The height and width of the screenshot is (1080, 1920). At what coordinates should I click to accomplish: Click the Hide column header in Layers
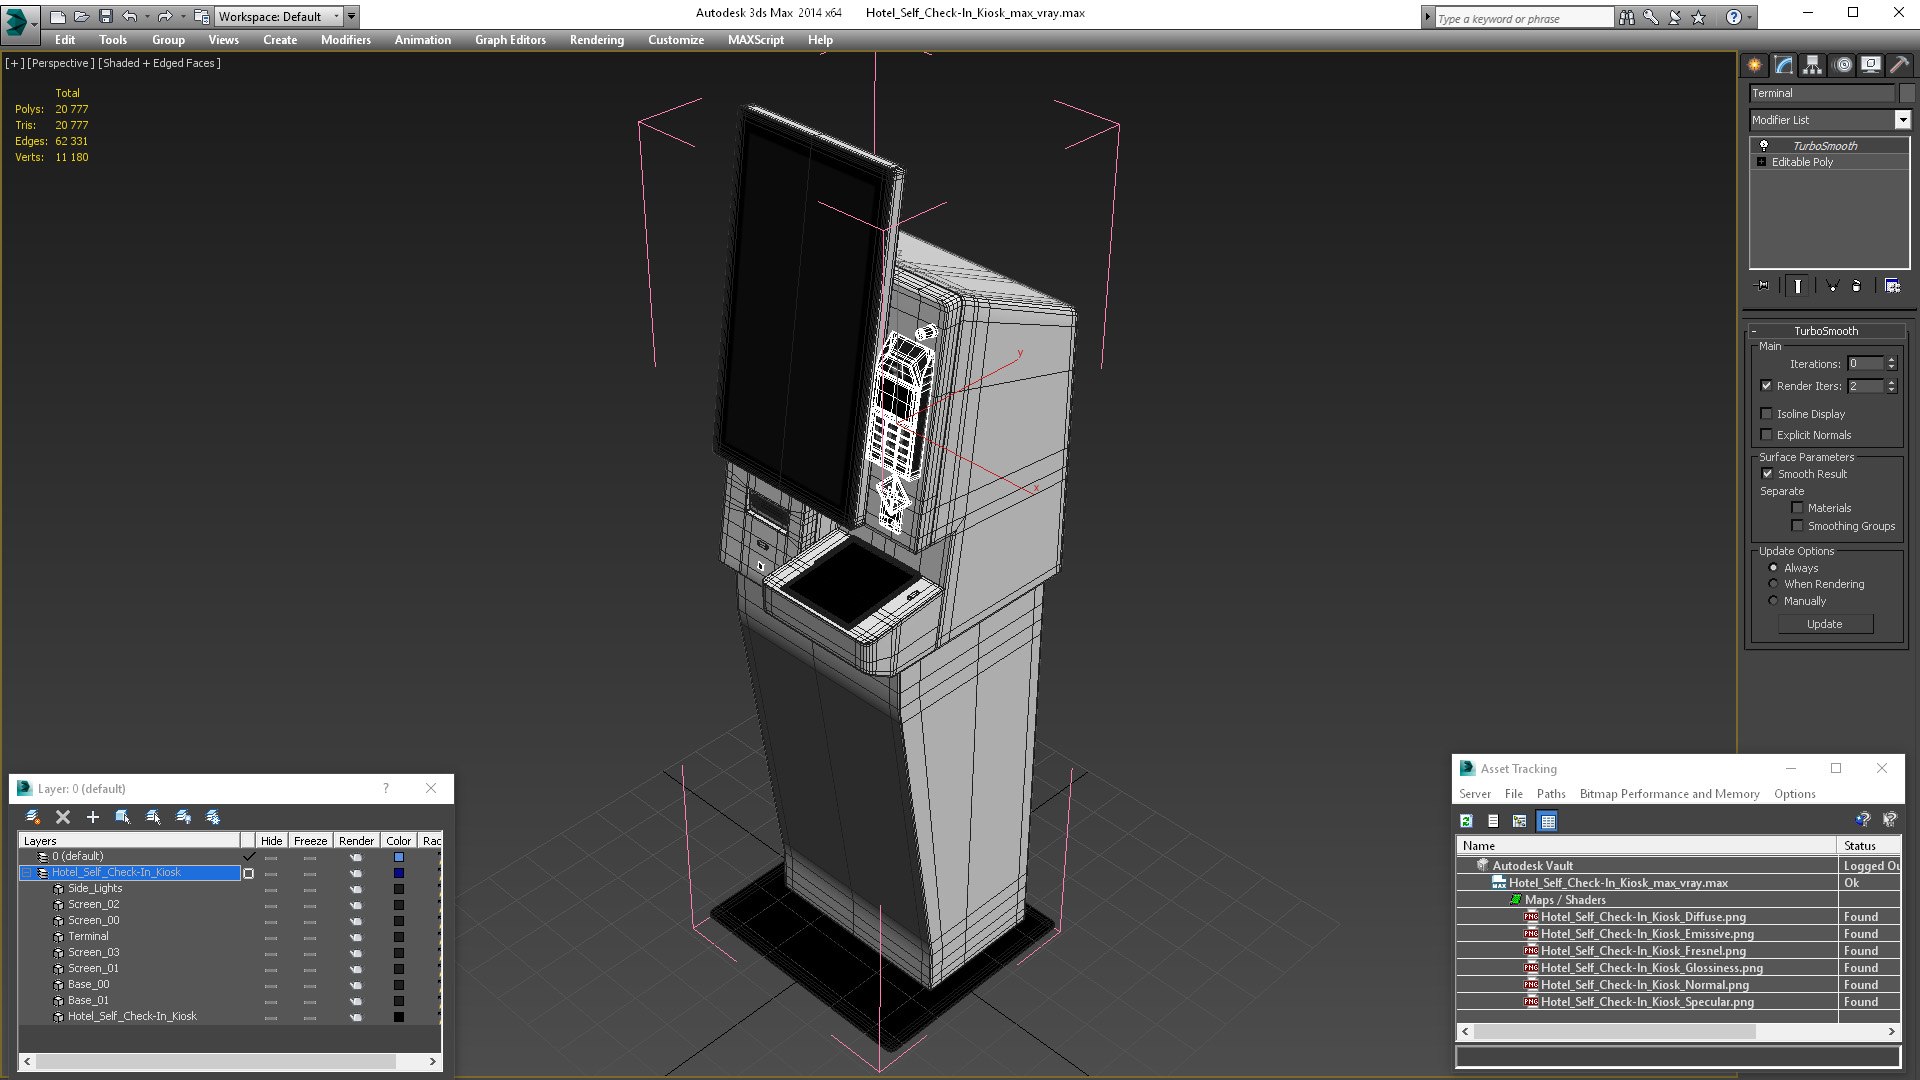(x=271, y=841)
